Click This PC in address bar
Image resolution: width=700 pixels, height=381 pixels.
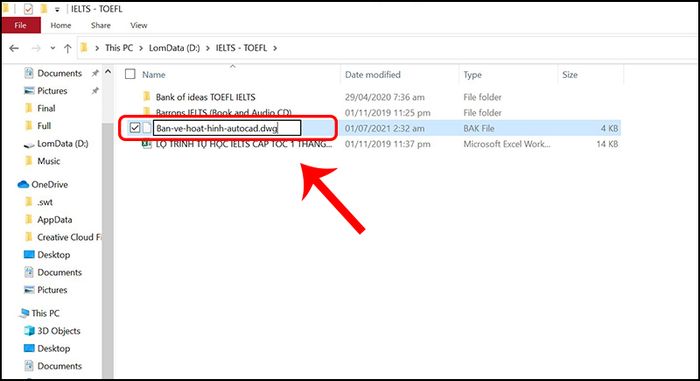pos(119,48)
